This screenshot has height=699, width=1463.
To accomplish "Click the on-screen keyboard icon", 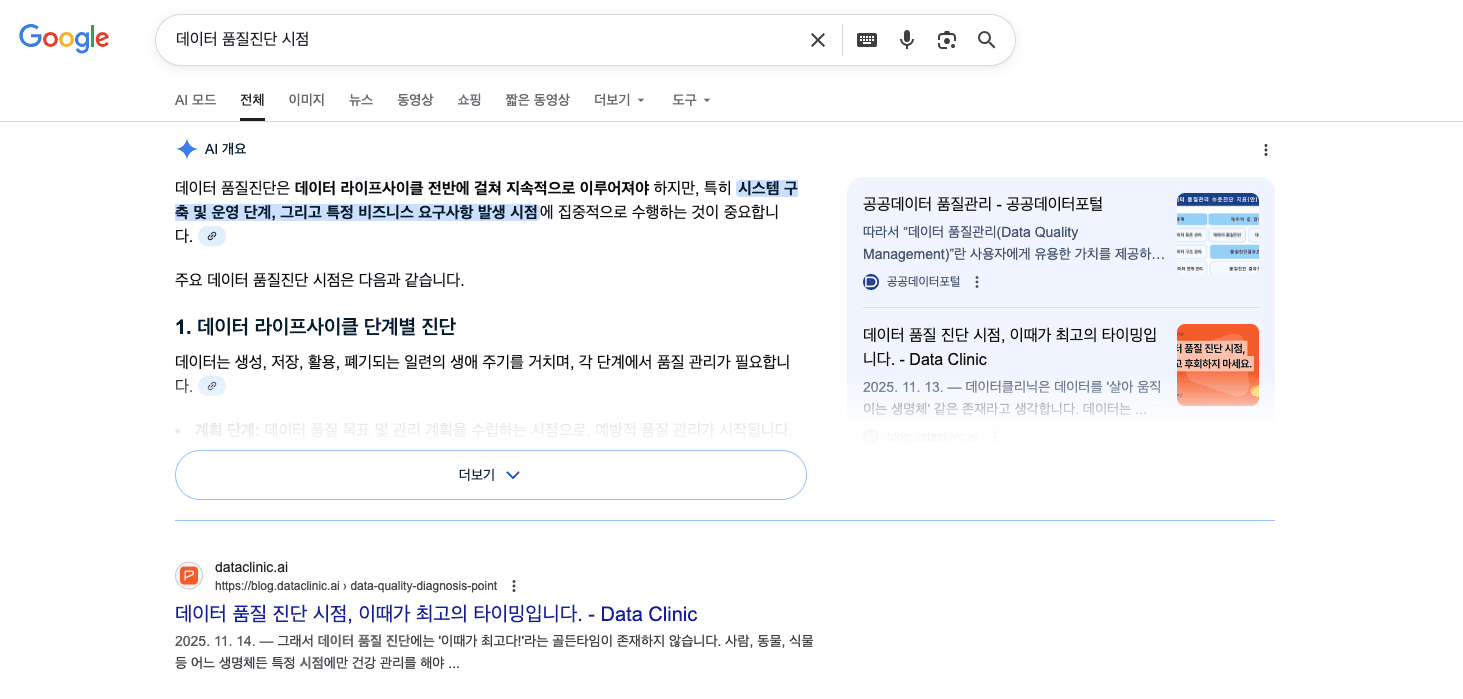I will click(866, 39).
